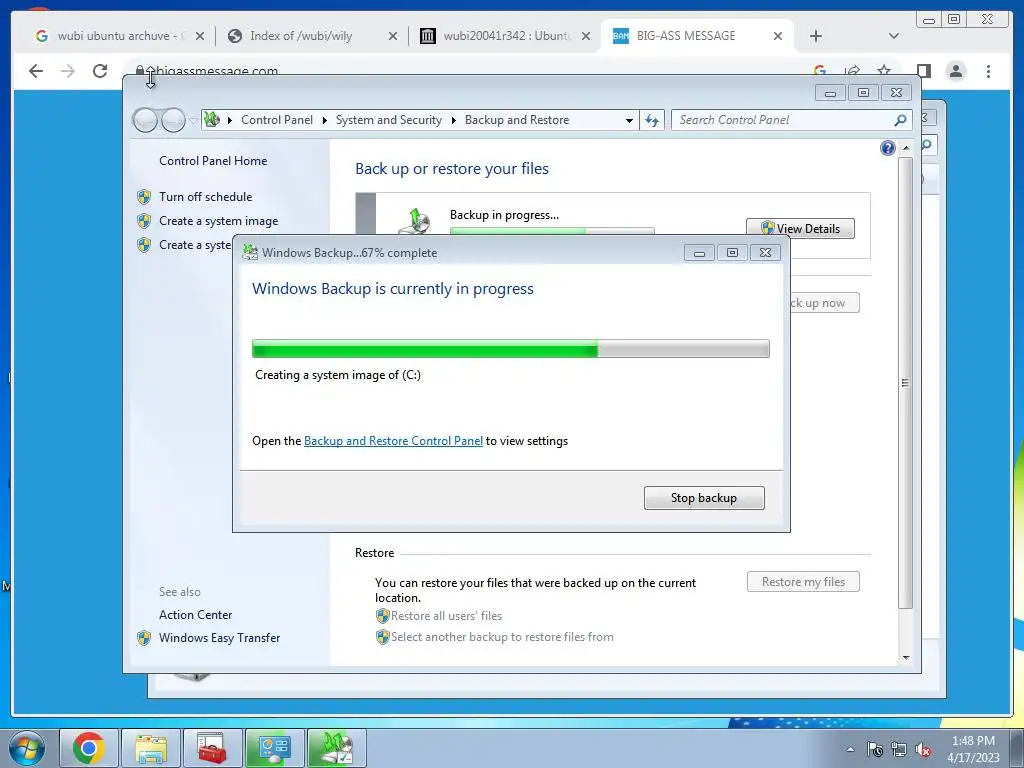Open Action Center link

click(x=195, y=615)
